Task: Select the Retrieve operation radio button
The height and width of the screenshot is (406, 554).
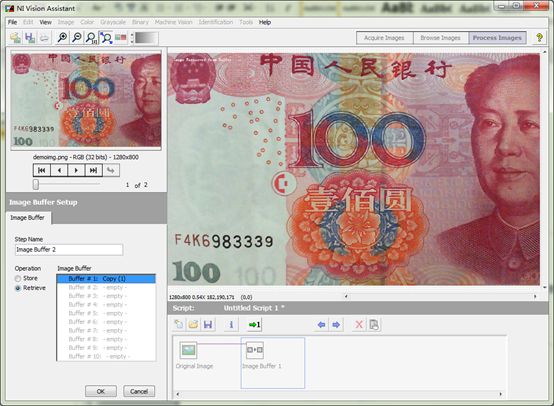Action: click(x=18, y=288)
